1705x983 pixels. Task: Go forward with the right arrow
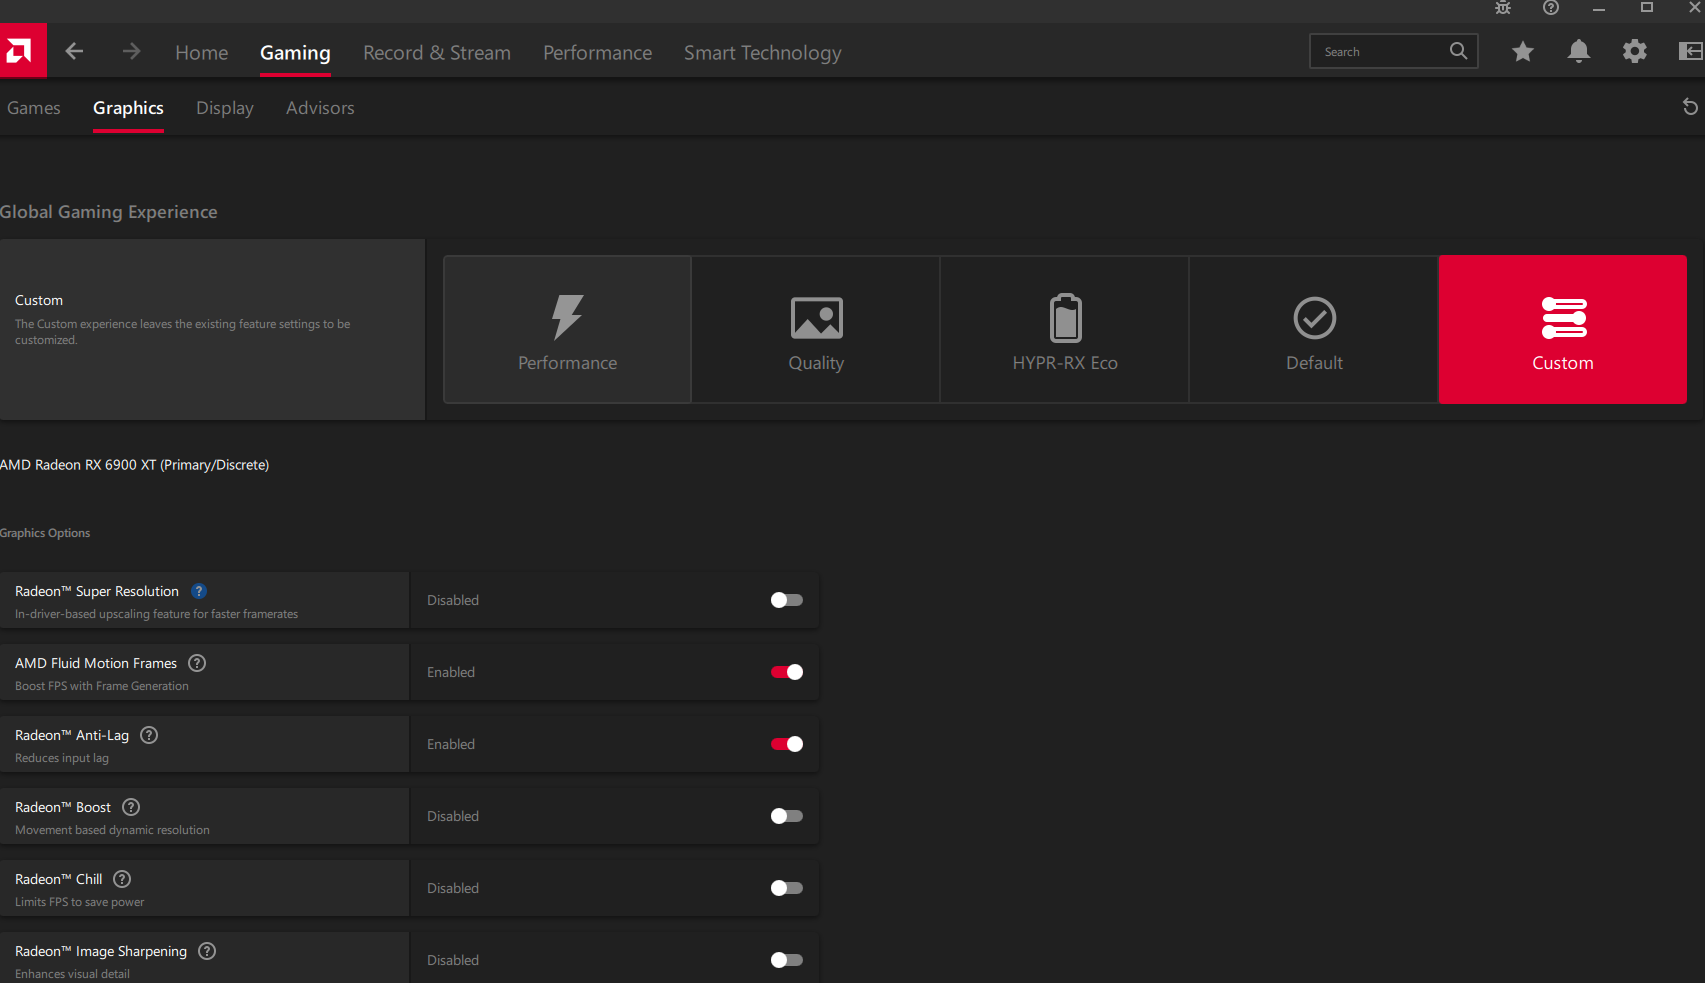point(131,51)
